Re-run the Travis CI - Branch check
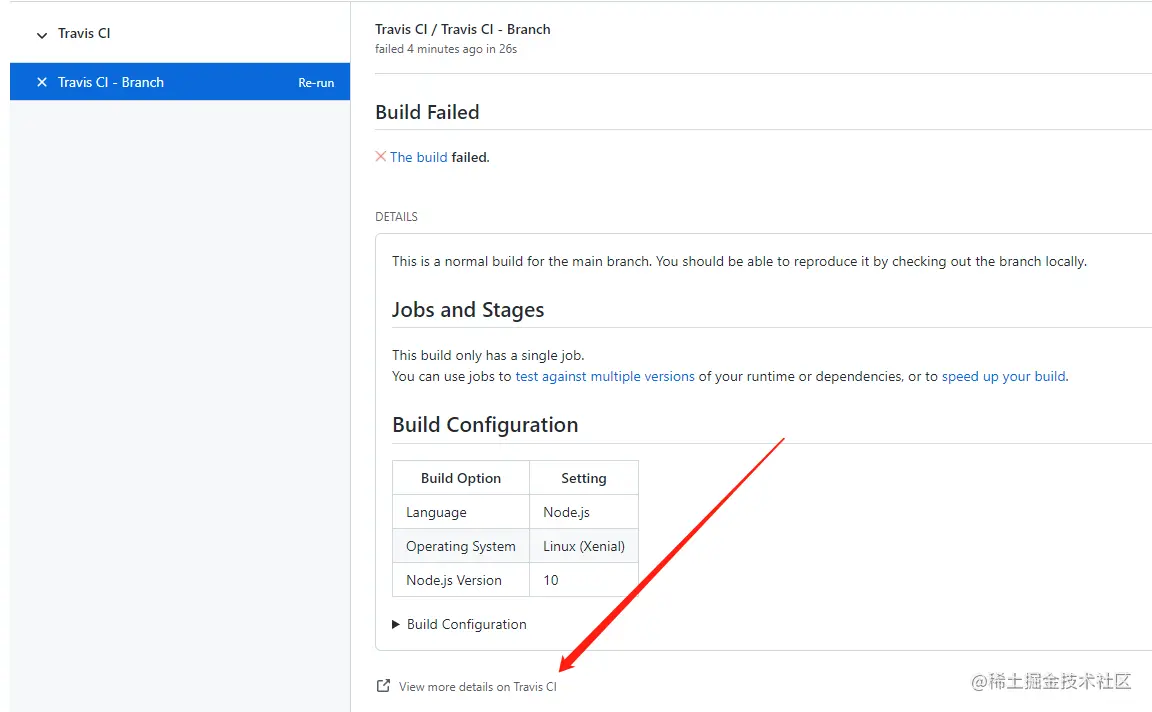This screenshot has width=1152, height=712. tap(316, 83)
